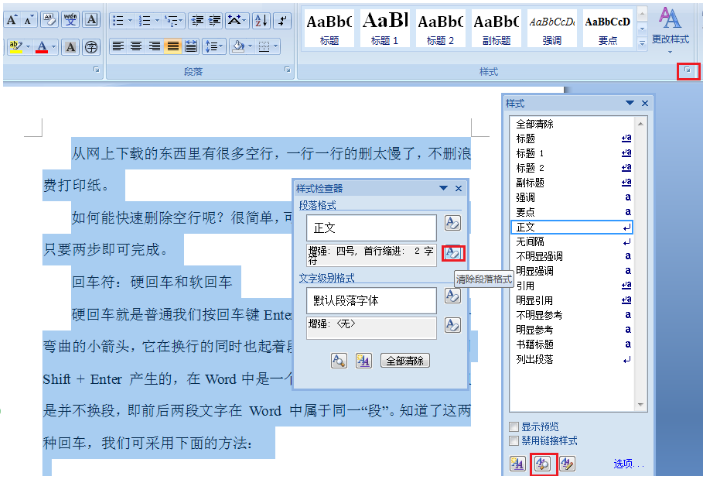
Task: Open the Asian Layout tool
Action: coord(236,20)
